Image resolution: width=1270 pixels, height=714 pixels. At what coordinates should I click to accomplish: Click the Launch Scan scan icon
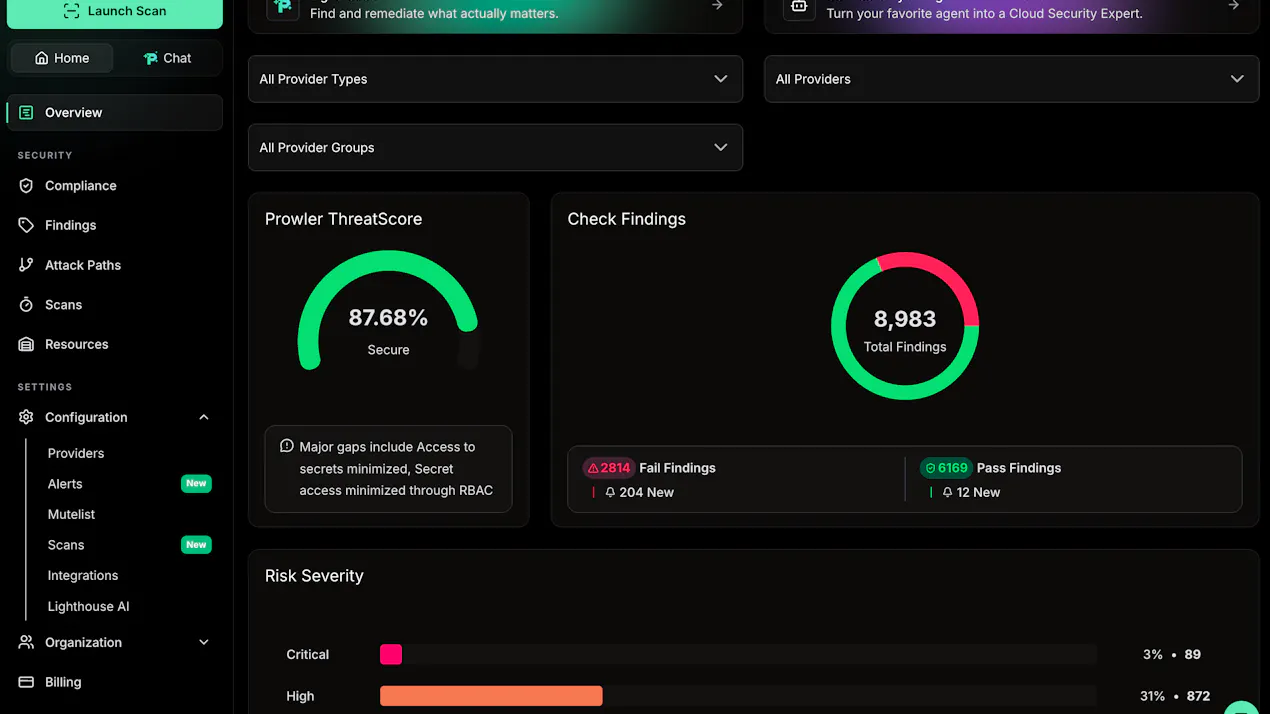71,11
